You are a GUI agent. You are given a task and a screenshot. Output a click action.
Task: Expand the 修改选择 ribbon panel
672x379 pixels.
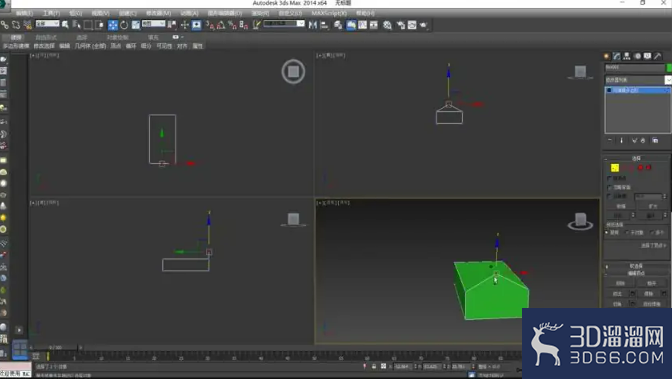(x=44, y=46)
